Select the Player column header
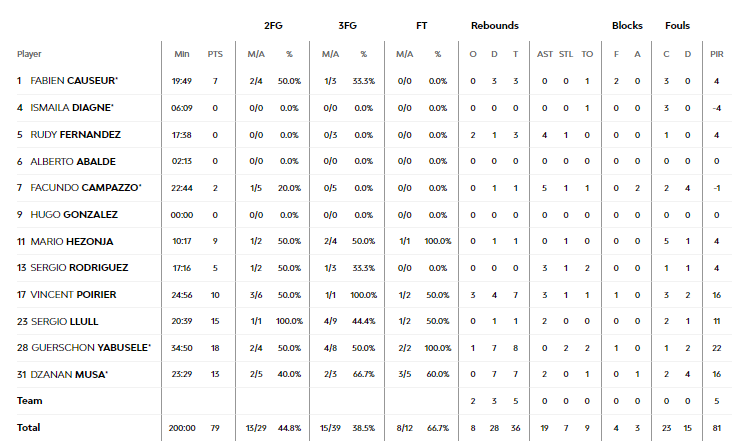The image size is (732, 441). (x=29, y=54)
